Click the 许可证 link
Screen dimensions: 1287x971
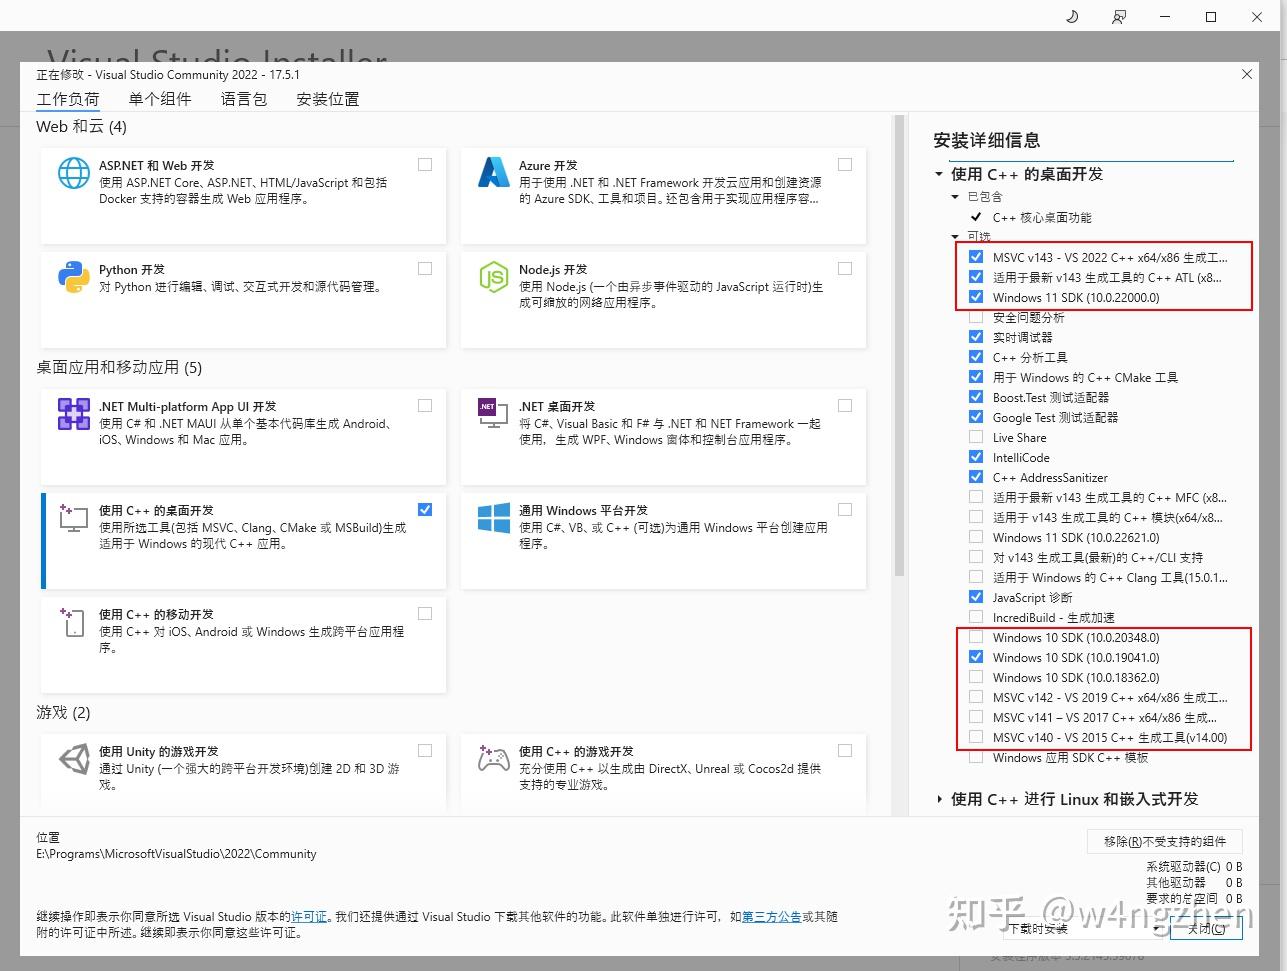[309, 916]
